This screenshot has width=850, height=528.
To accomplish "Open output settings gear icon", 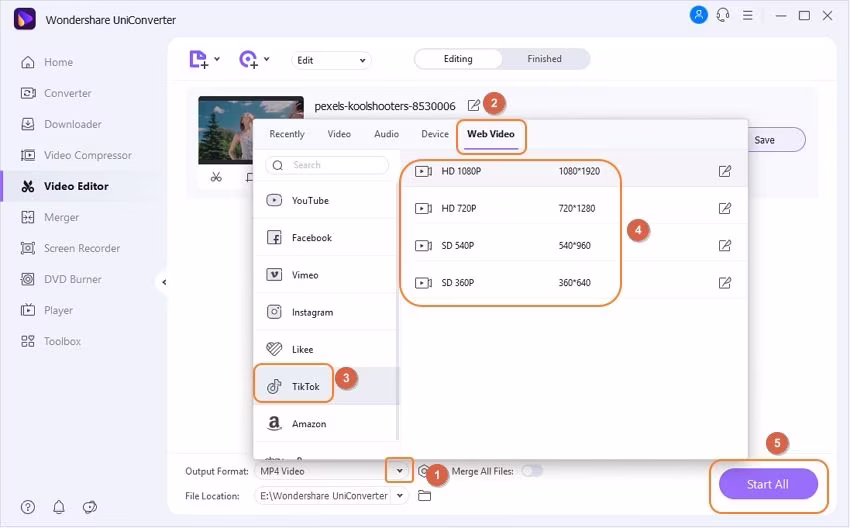I will point(423,471).
